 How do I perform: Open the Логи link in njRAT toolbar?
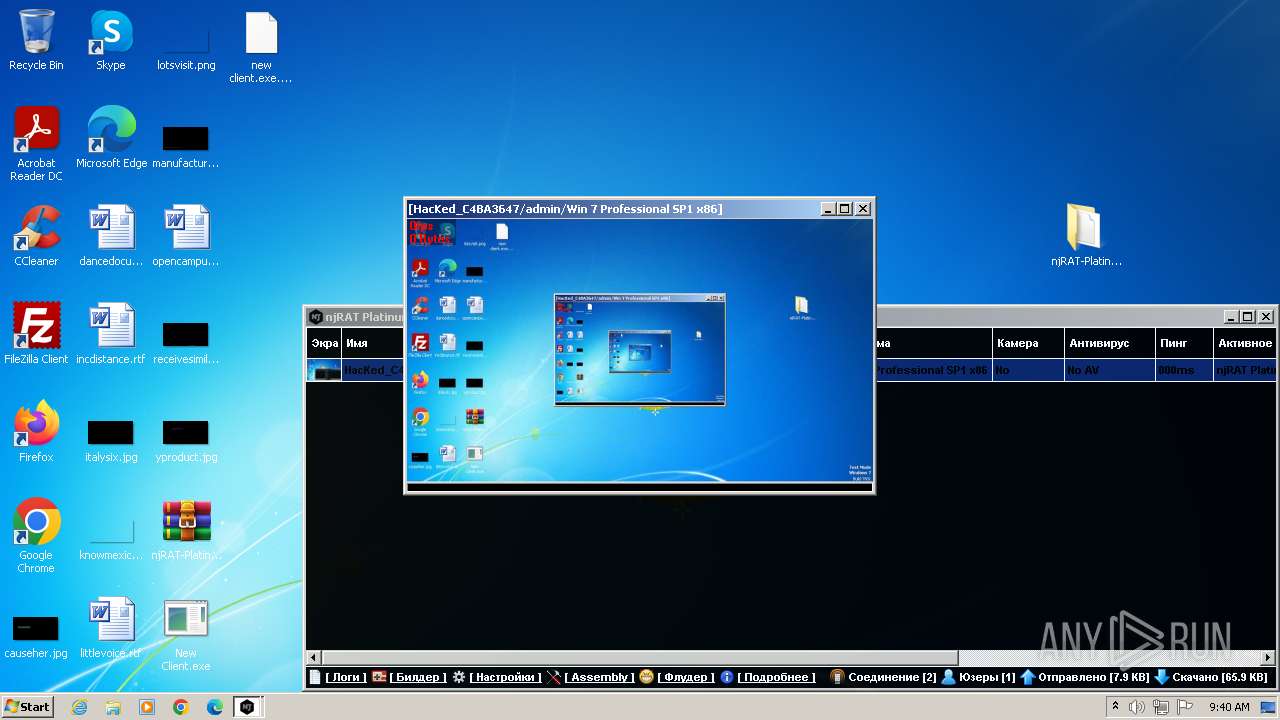pos(345,677)
